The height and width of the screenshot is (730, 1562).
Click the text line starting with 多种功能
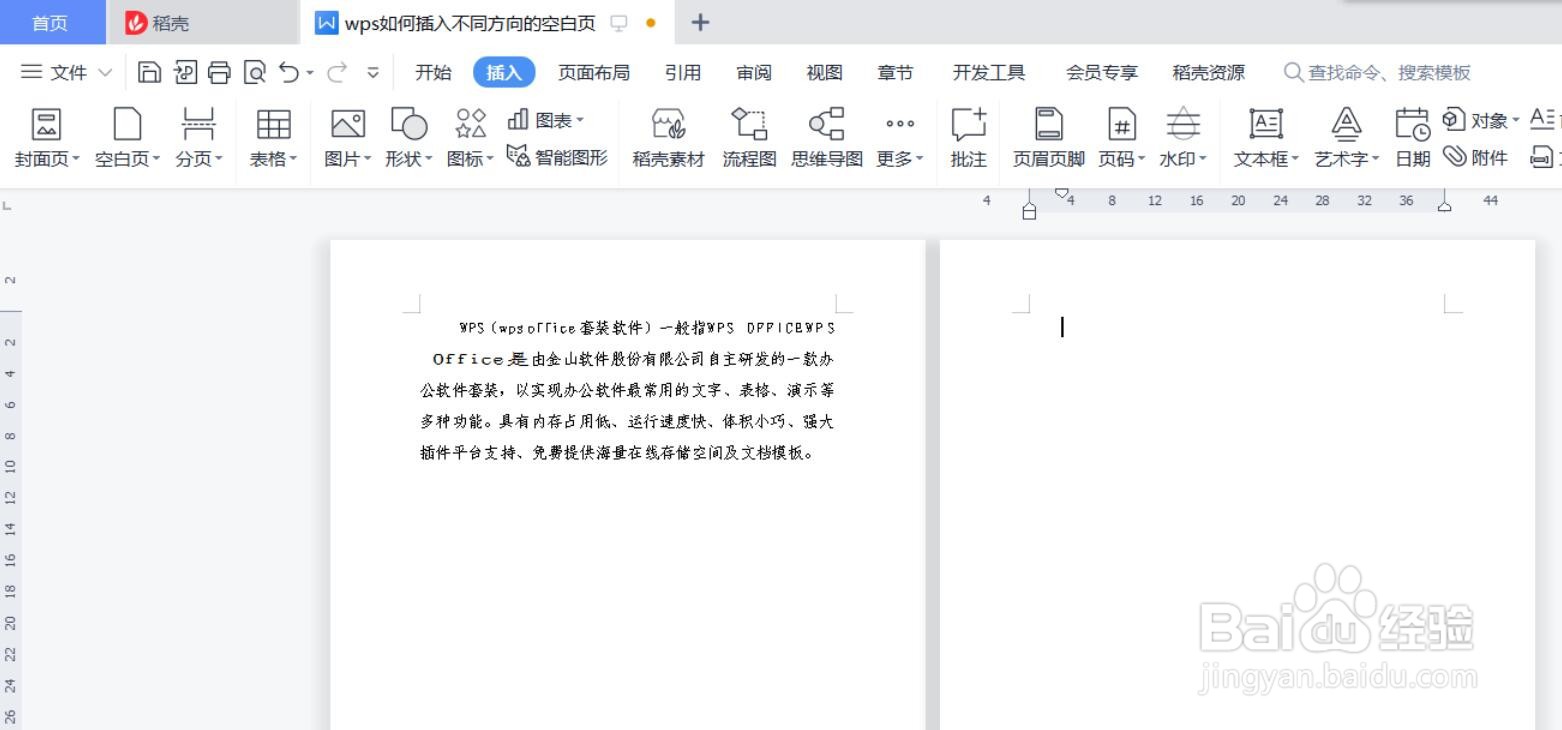[627, 421]
